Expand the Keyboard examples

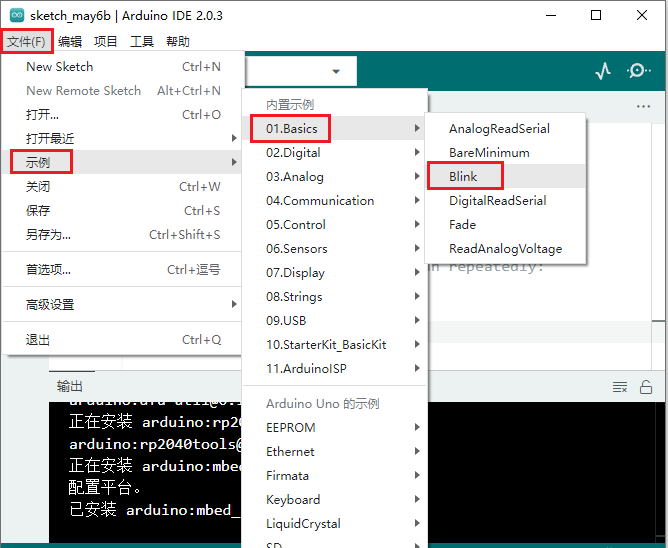point(334,499)
